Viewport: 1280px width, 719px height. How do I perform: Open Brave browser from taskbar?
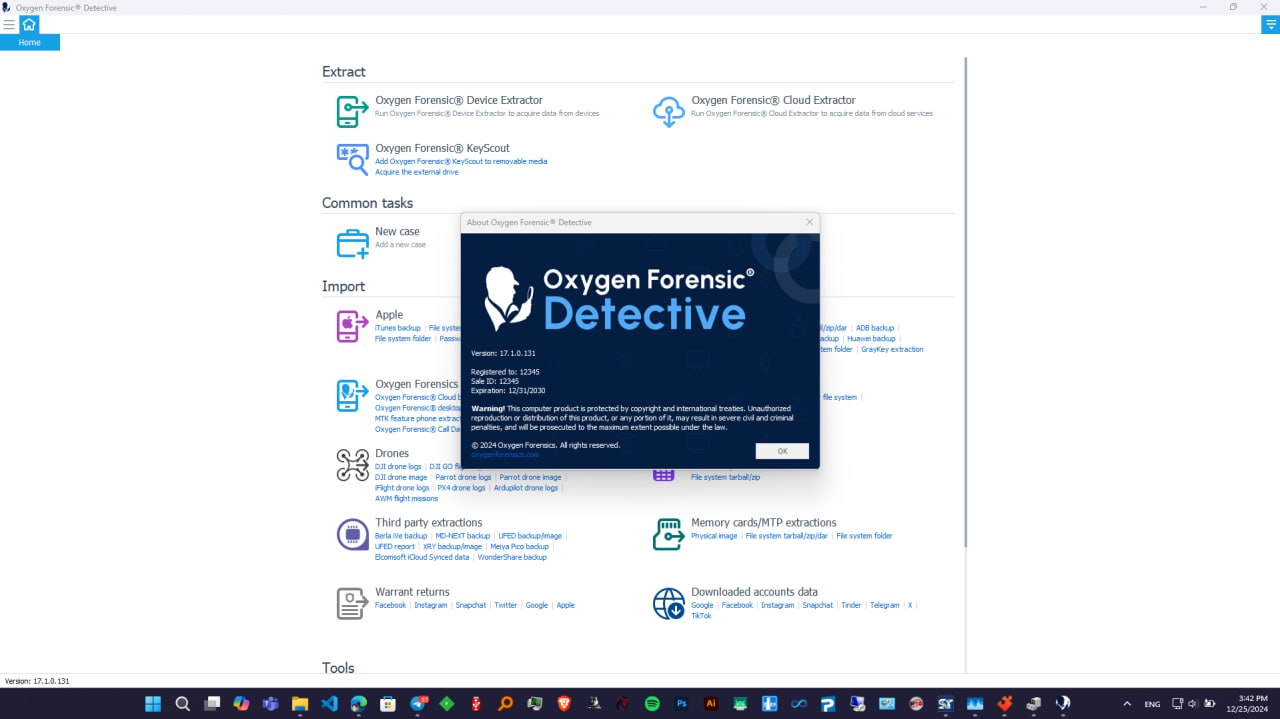pos(564,703)
